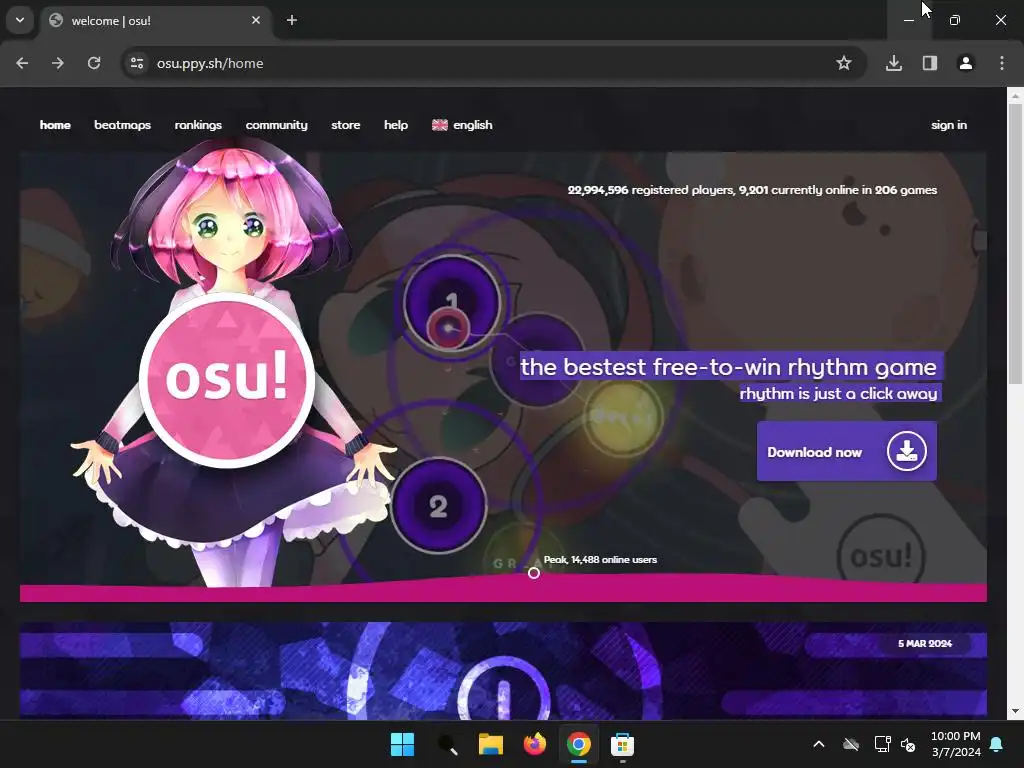Viewport: 1024px width, 768px height.
Task: Open File Explorer from the taskbar
Action: click(490, 744)
